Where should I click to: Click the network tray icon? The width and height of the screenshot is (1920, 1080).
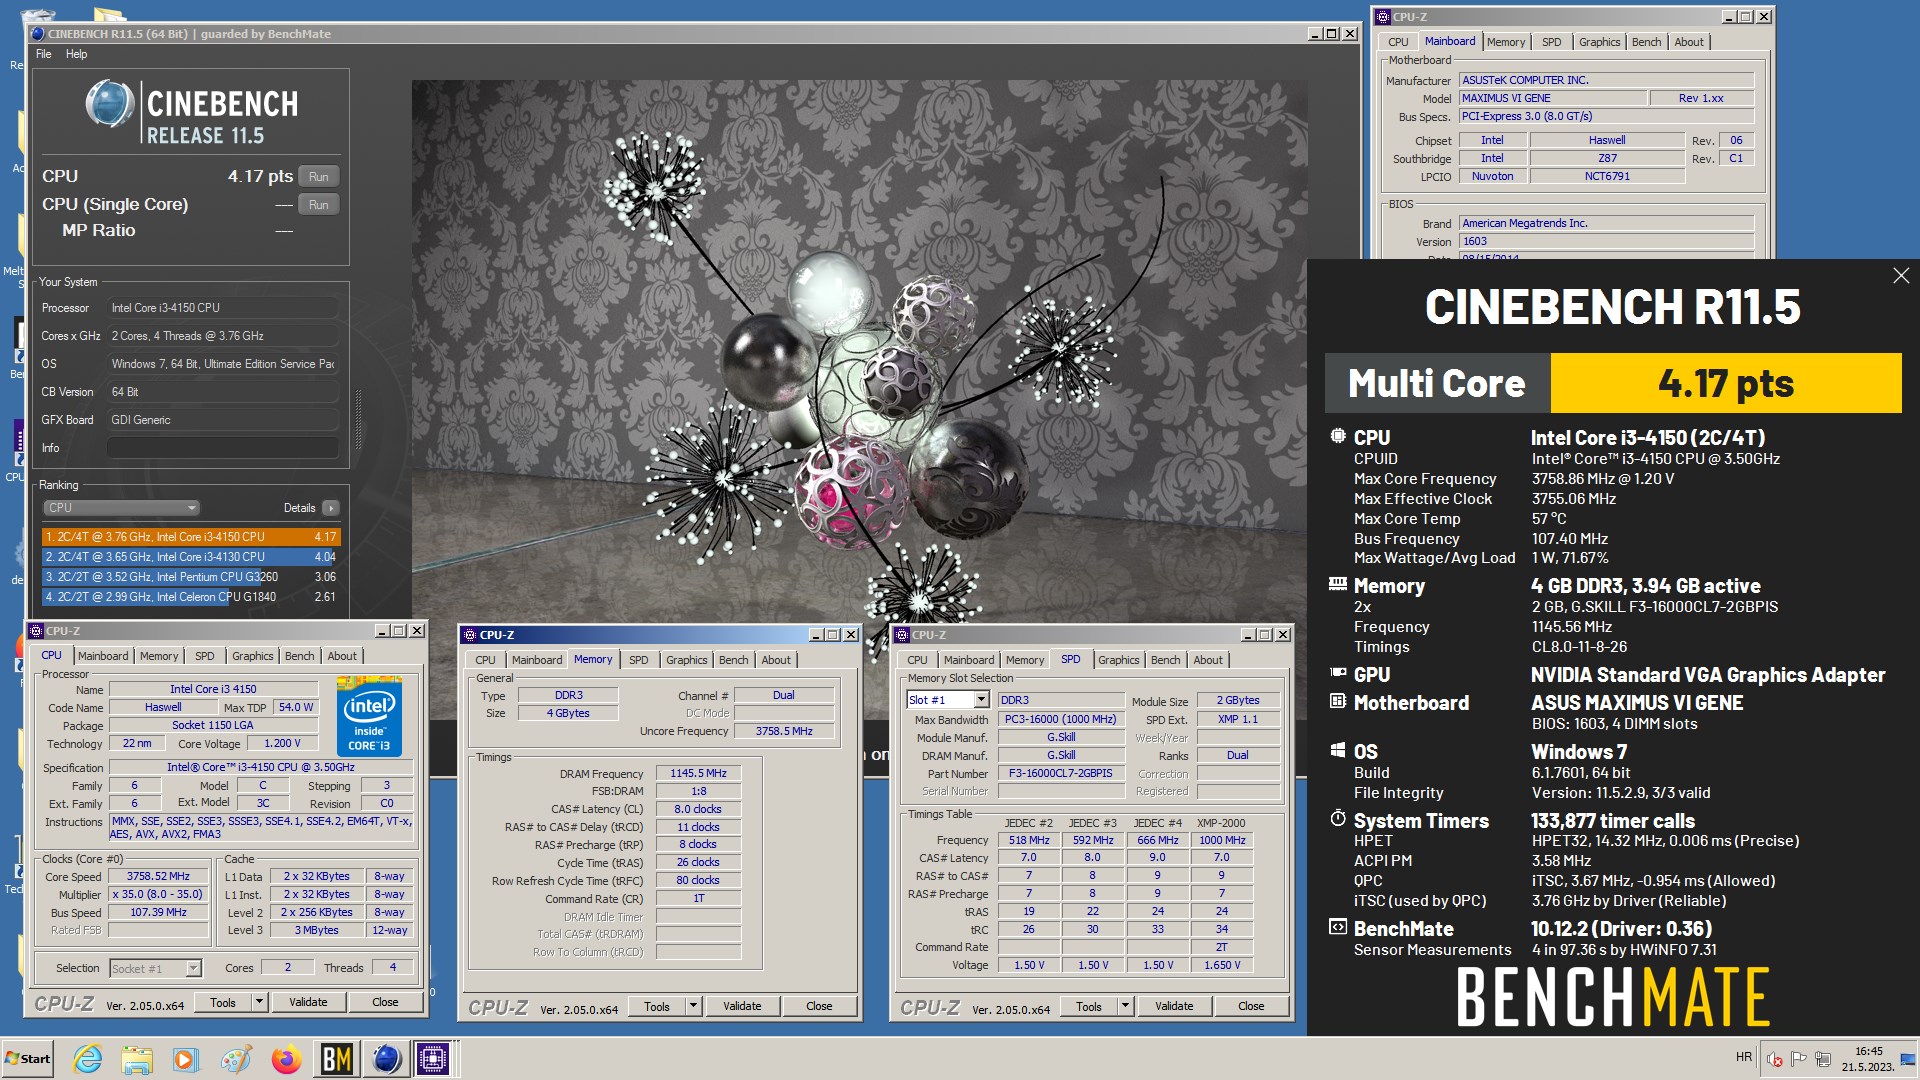click(1822, 1059)
